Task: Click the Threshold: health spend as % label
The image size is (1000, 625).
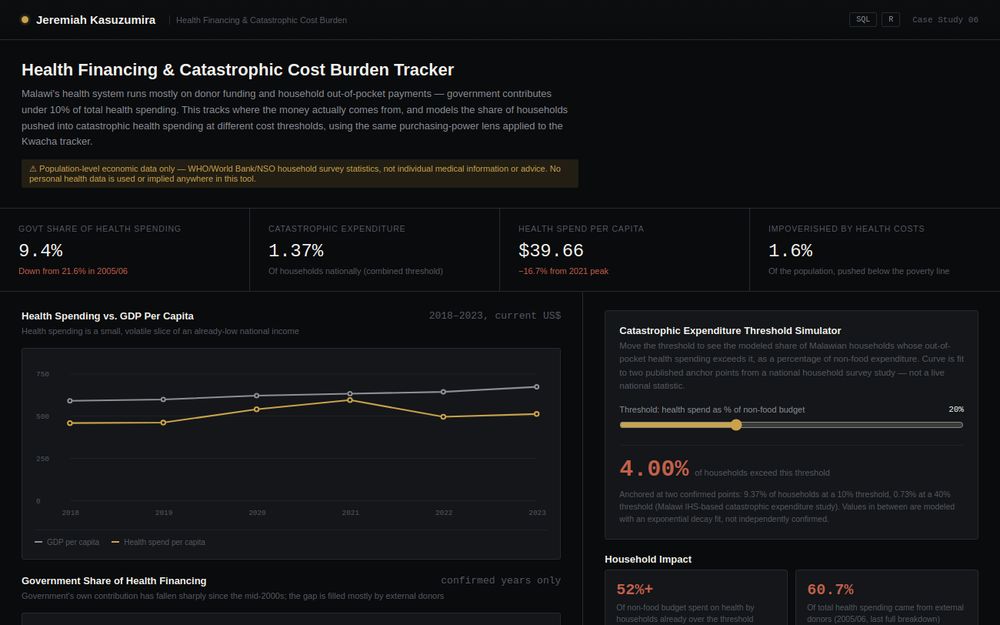Action: (x=712, y=409)
